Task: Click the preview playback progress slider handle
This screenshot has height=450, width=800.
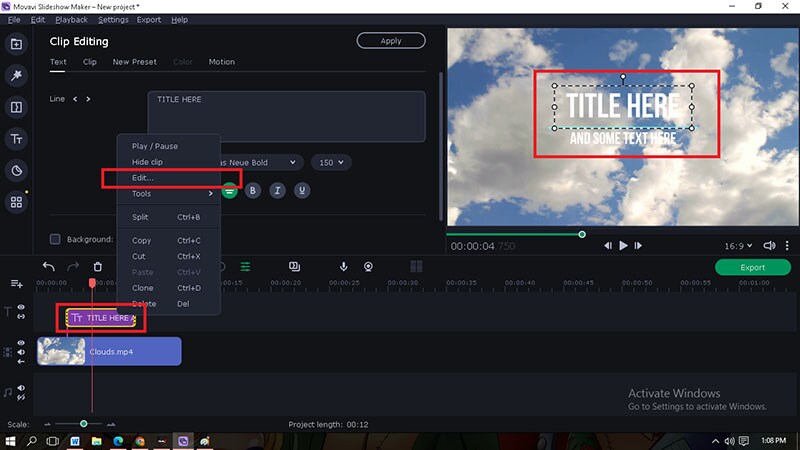Action: click(582, 234)
